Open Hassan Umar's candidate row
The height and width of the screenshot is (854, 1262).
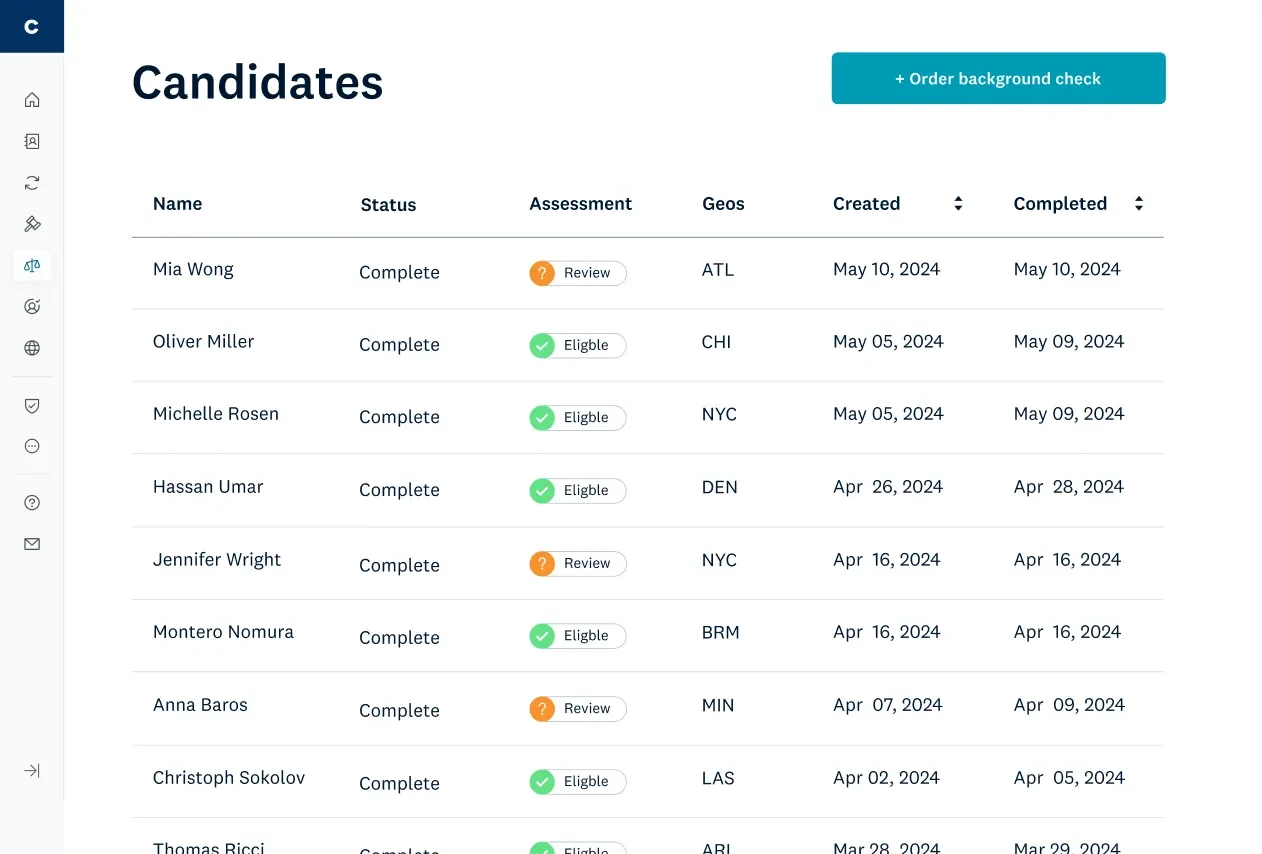208,487
